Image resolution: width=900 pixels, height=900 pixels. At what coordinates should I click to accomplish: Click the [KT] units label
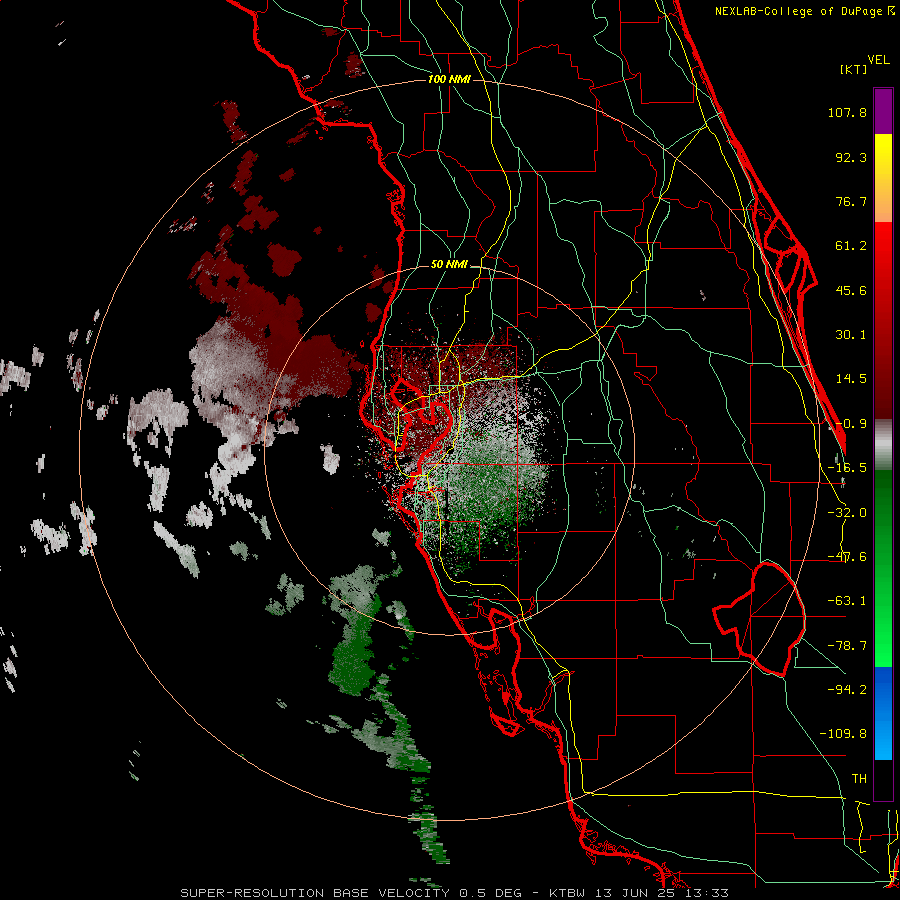tap(854, 69)
